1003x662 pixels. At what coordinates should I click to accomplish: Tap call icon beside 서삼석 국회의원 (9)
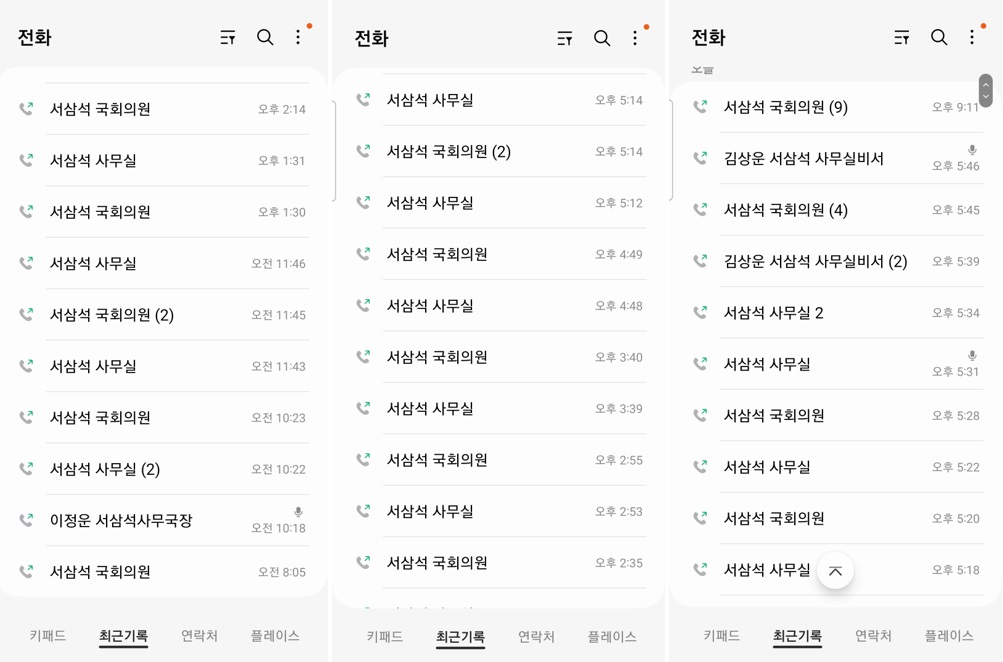click(x=700, y=107)
